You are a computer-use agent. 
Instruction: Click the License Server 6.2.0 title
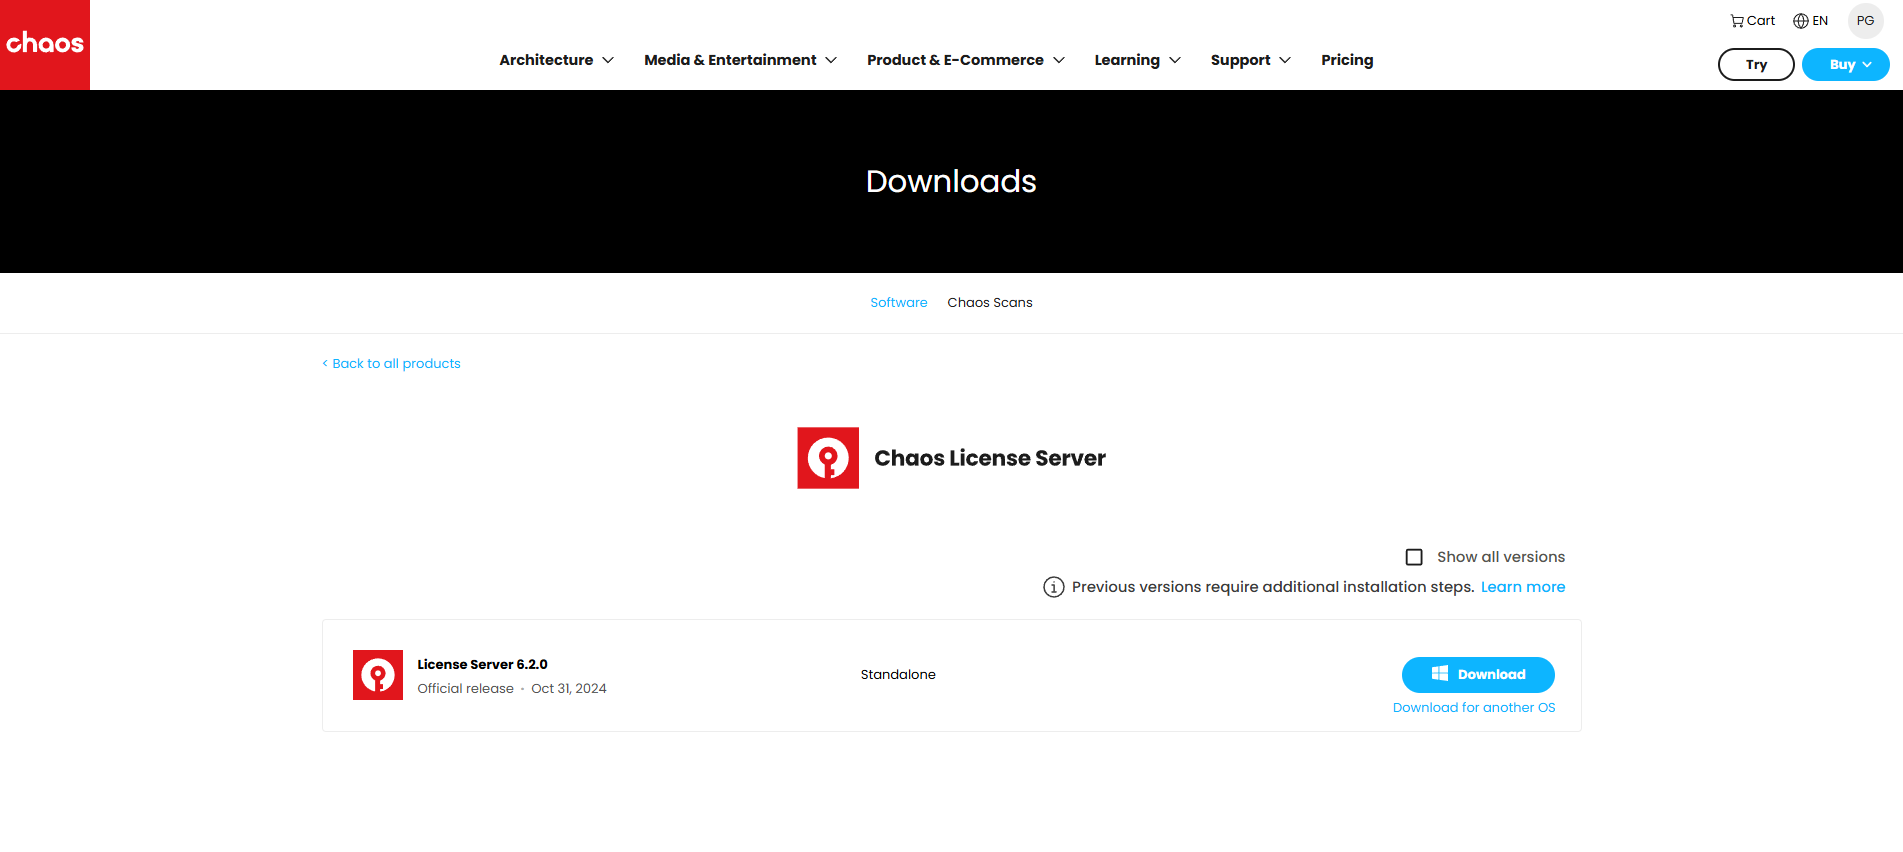482,665
